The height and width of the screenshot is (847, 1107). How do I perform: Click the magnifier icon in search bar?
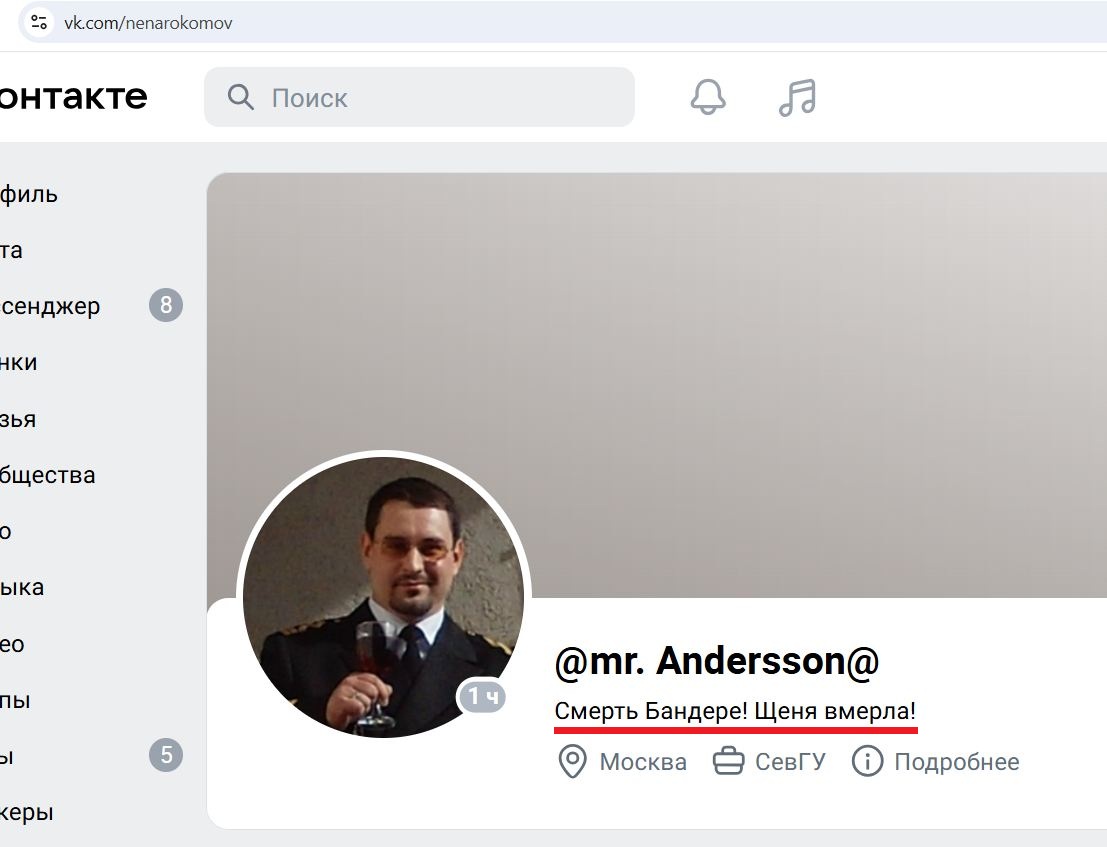tap(241, 97)
